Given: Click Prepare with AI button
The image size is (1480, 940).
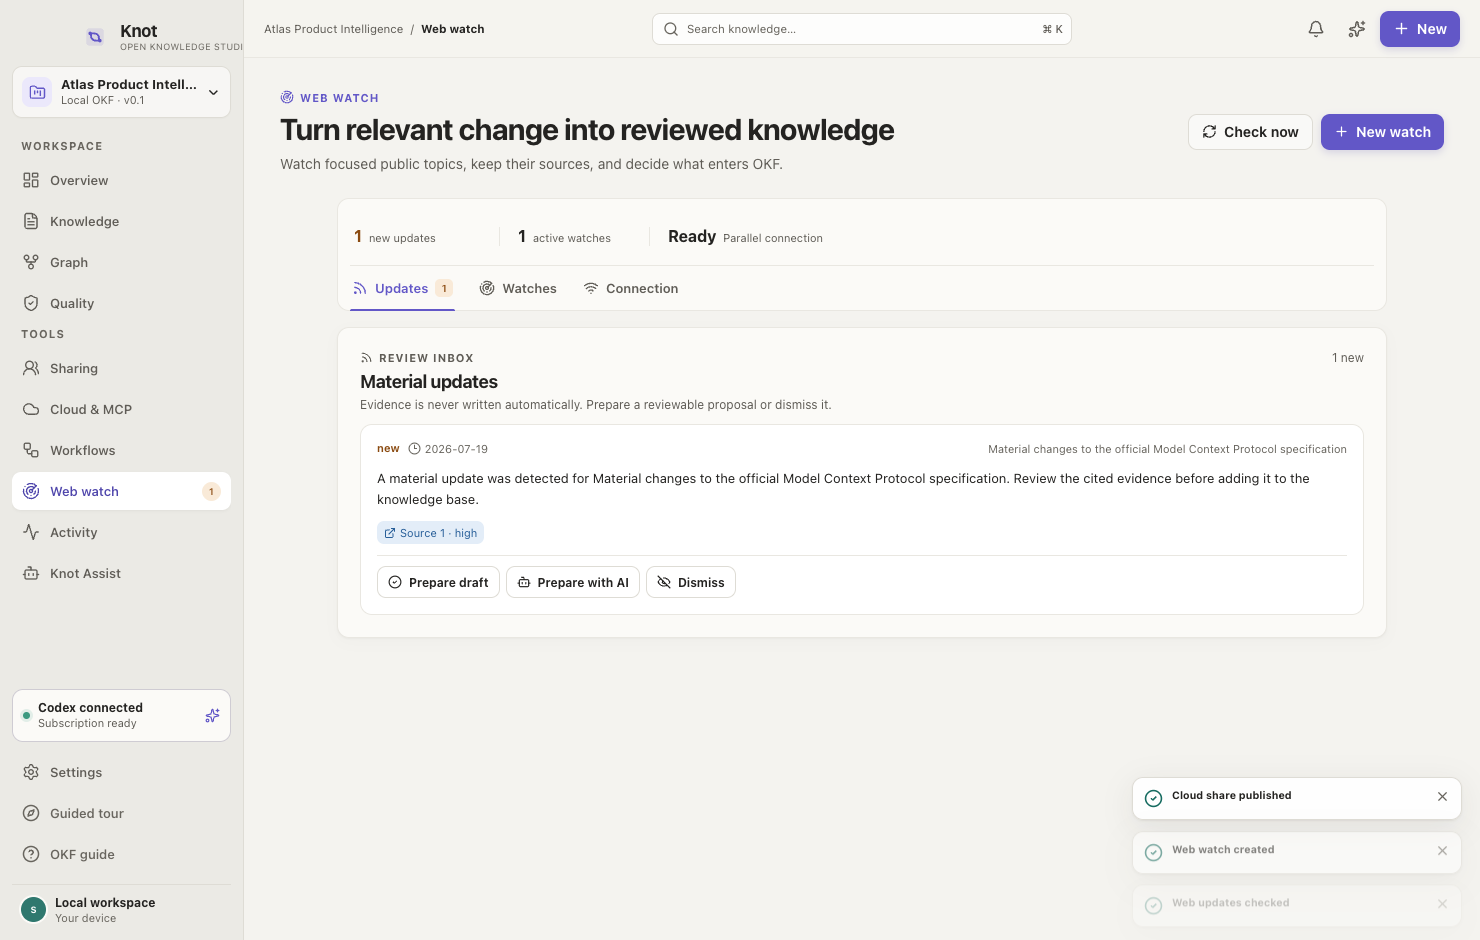Looking at the screenshot, I should click(x=573, y=582).
